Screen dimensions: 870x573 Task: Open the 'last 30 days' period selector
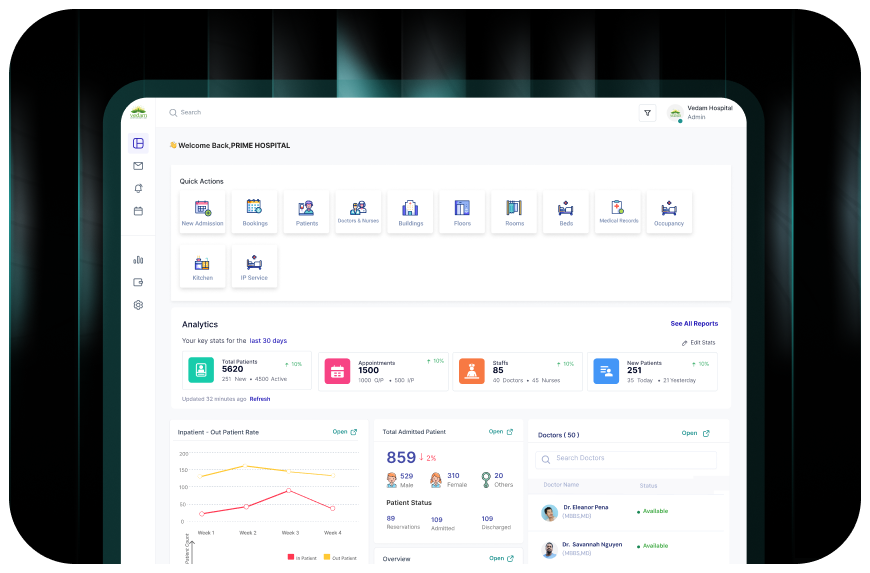268,341
